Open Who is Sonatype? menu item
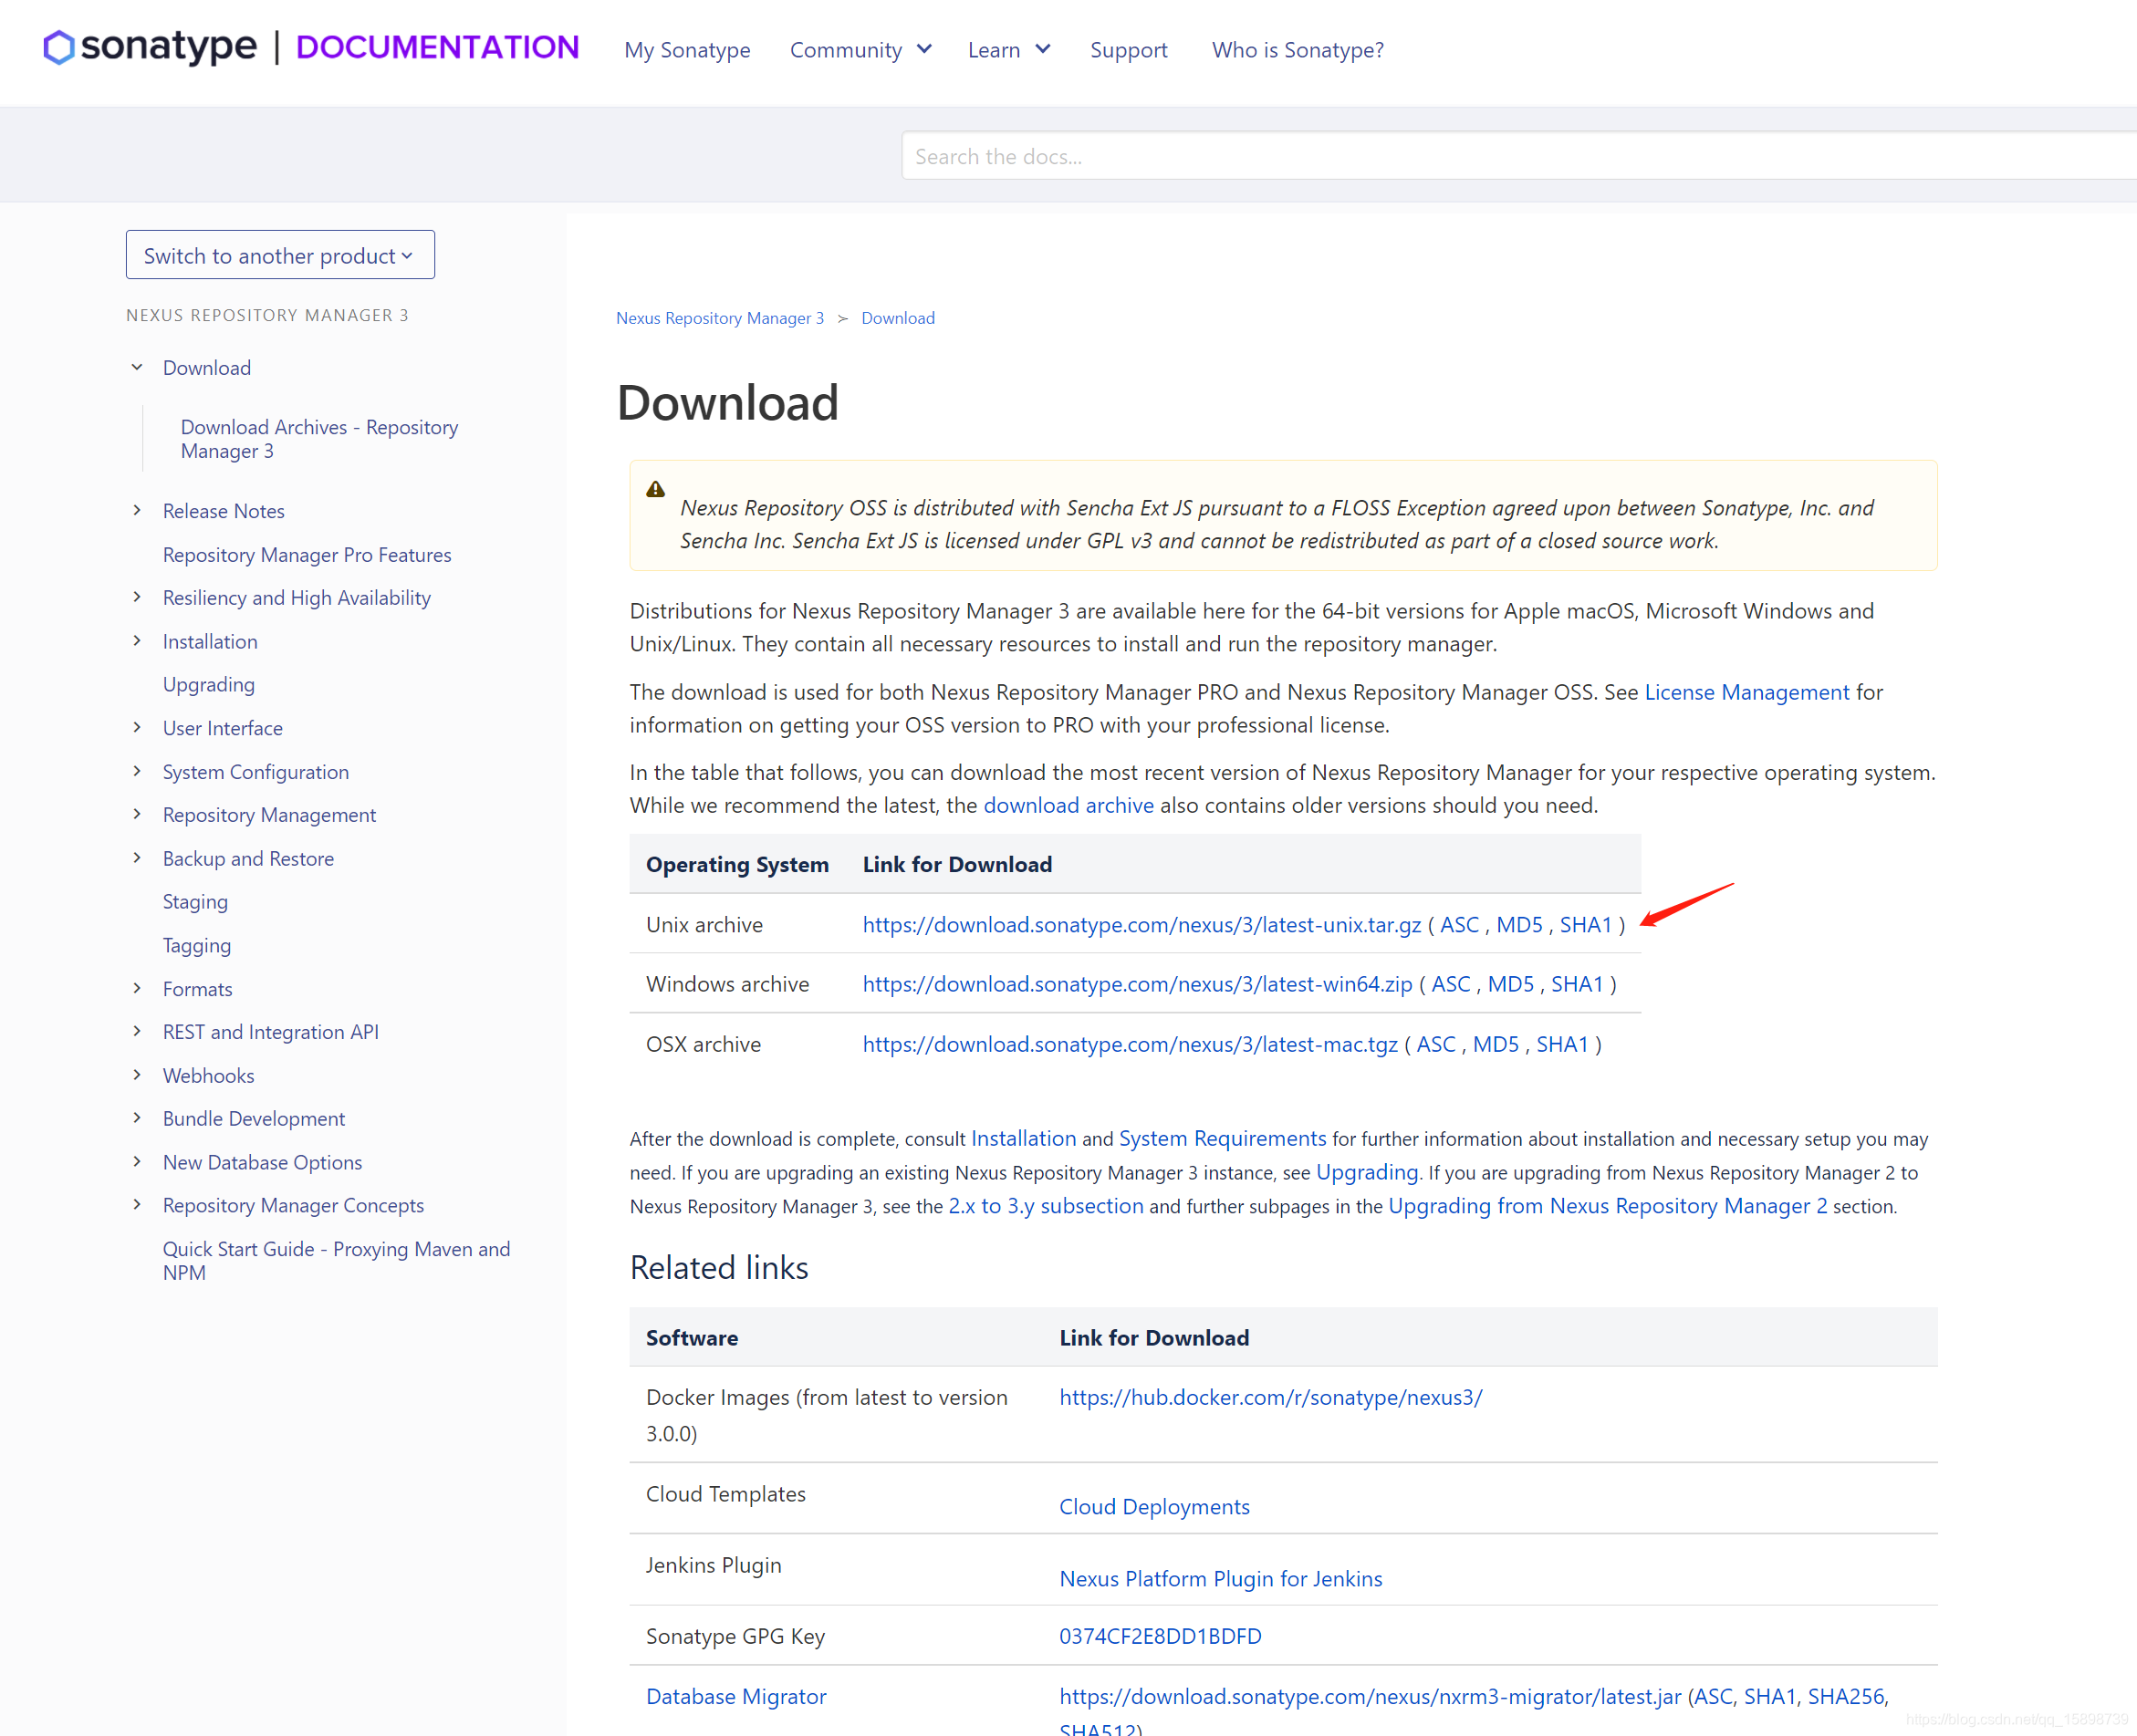The height and width of the screenshot is (1736, 2137). (x=1297, y=50)
